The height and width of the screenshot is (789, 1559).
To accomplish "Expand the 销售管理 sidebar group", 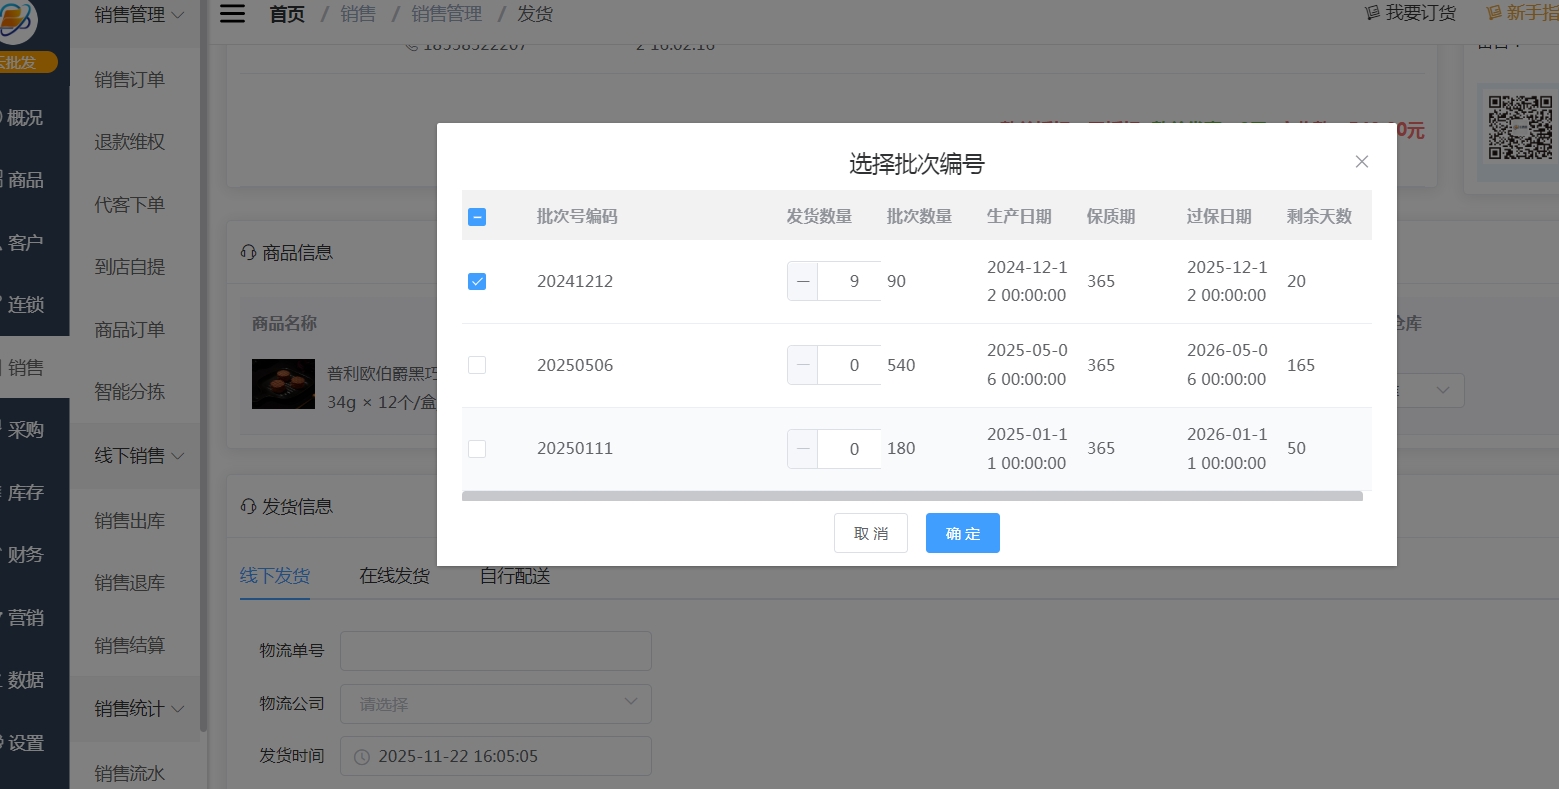I will 139,15.
